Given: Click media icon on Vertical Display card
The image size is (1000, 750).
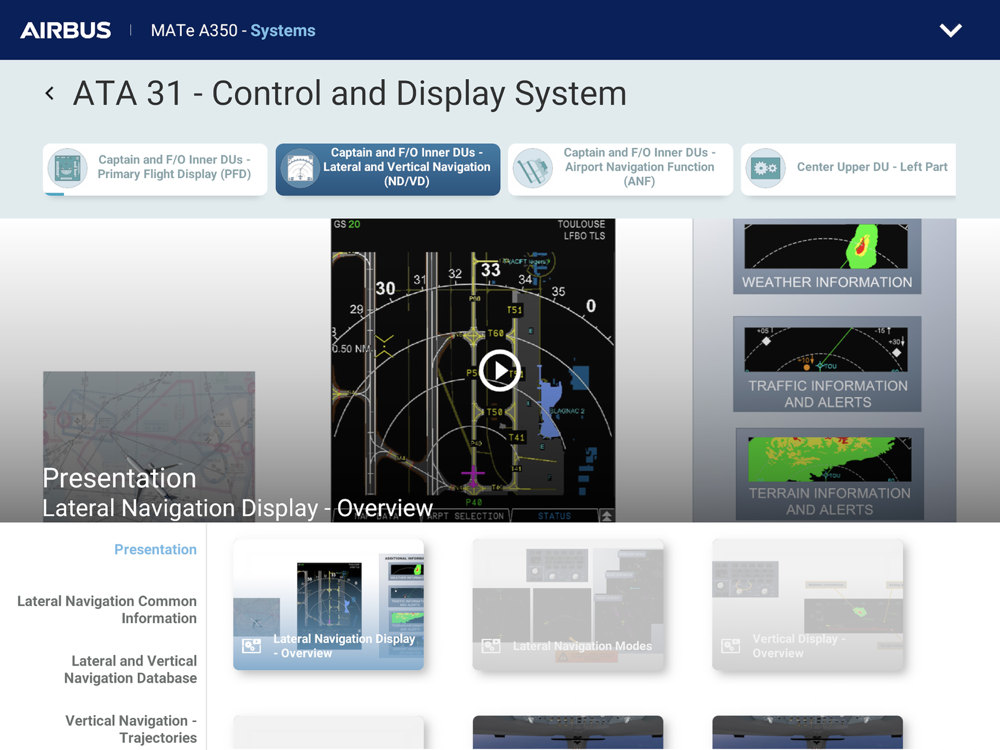Looking at the screenshot, I should [731, 645].
